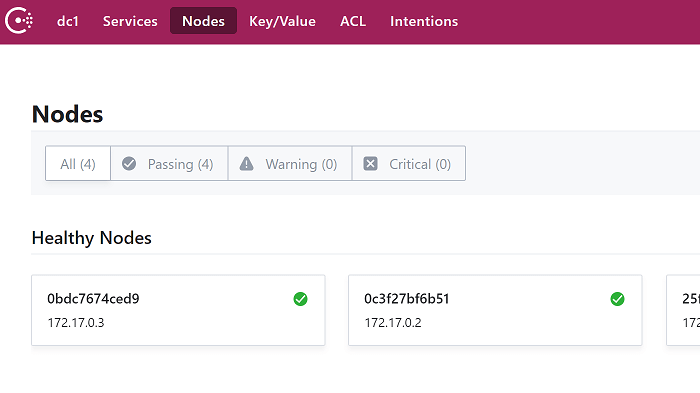
Task: Filter nodes by All (4)
Action: [78, 163]
